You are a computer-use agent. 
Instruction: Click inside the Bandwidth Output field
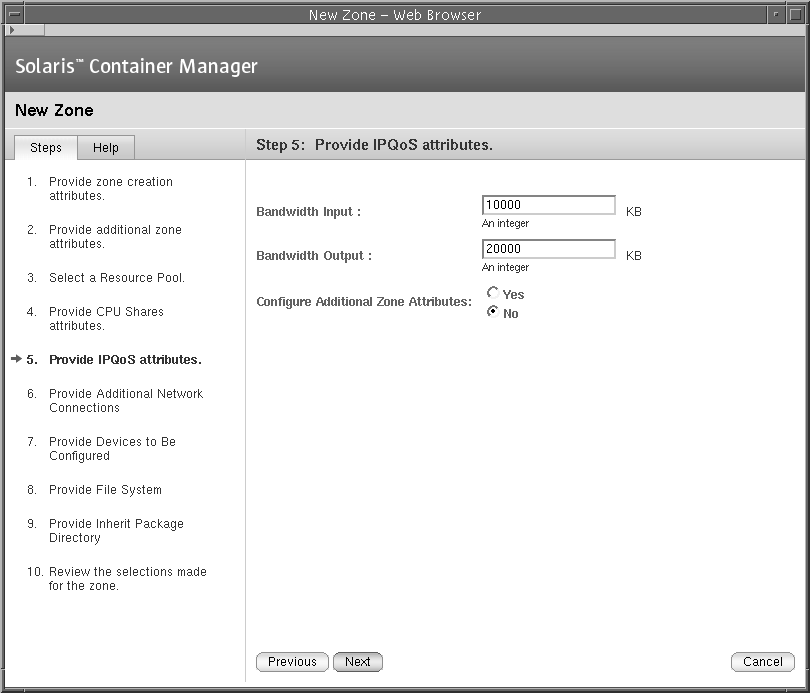click(x=548, y=248)
